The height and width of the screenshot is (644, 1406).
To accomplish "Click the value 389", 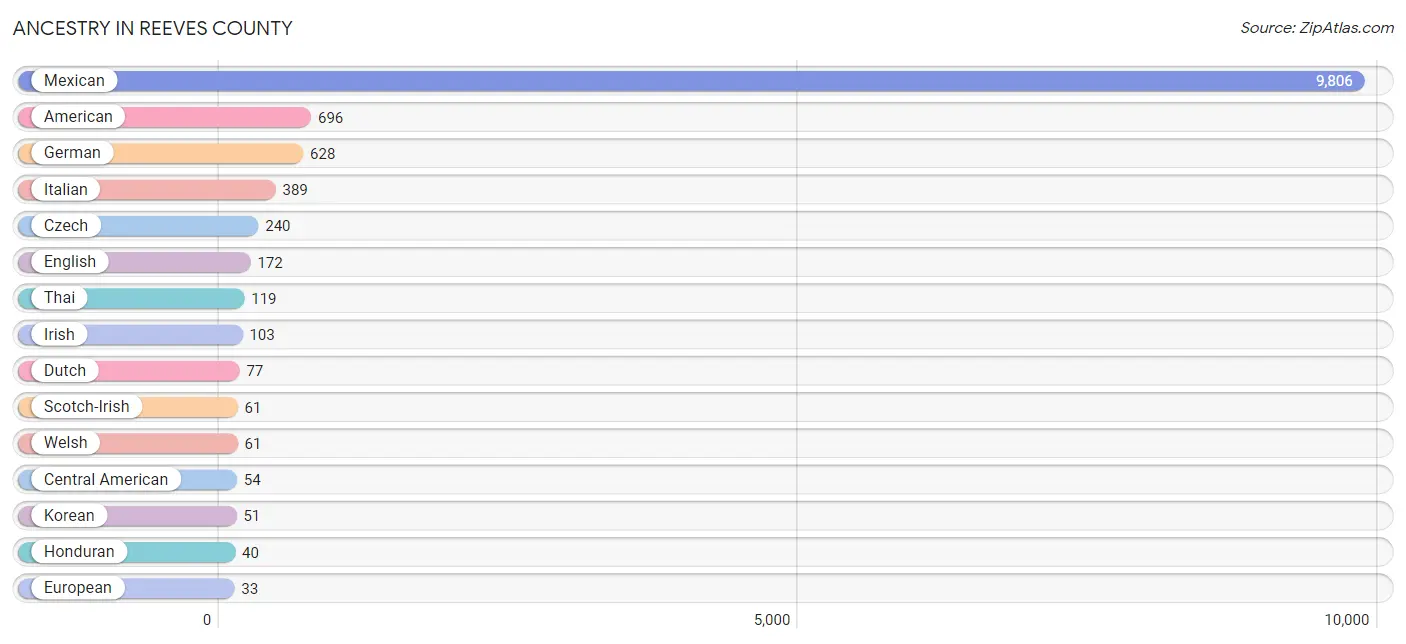I will (x=295, y=190).
